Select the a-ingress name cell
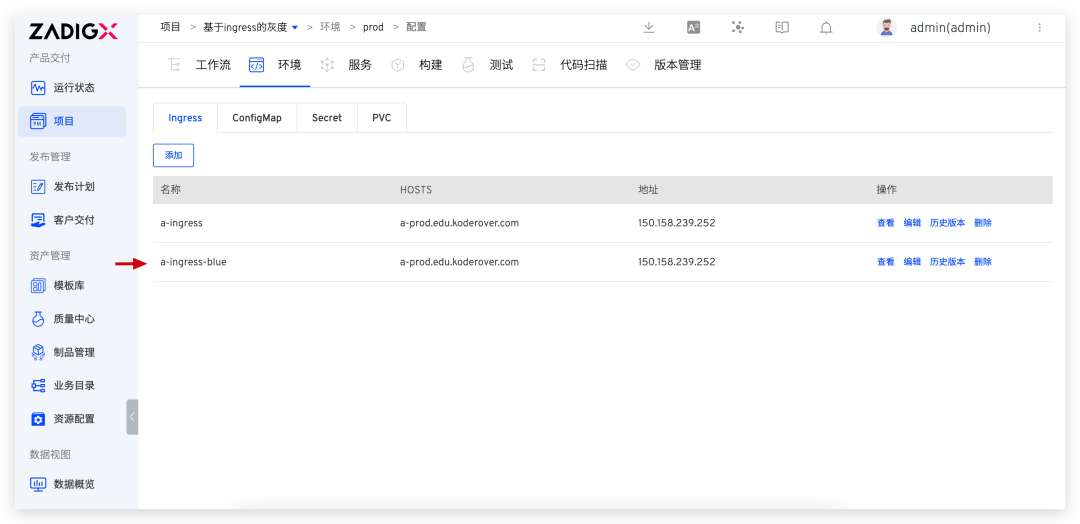 click(182, 223)
